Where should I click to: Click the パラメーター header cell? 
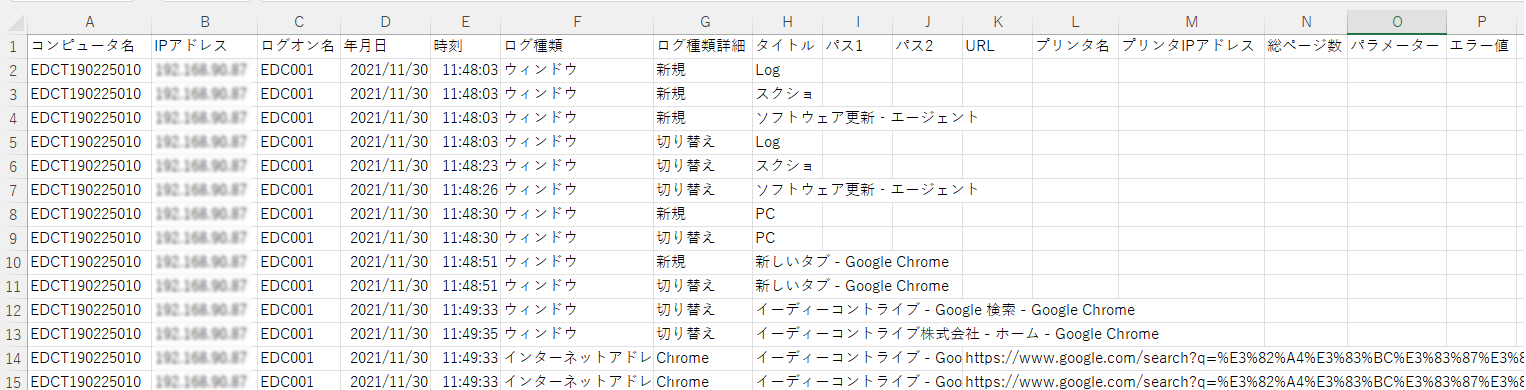coord(1396,46)
